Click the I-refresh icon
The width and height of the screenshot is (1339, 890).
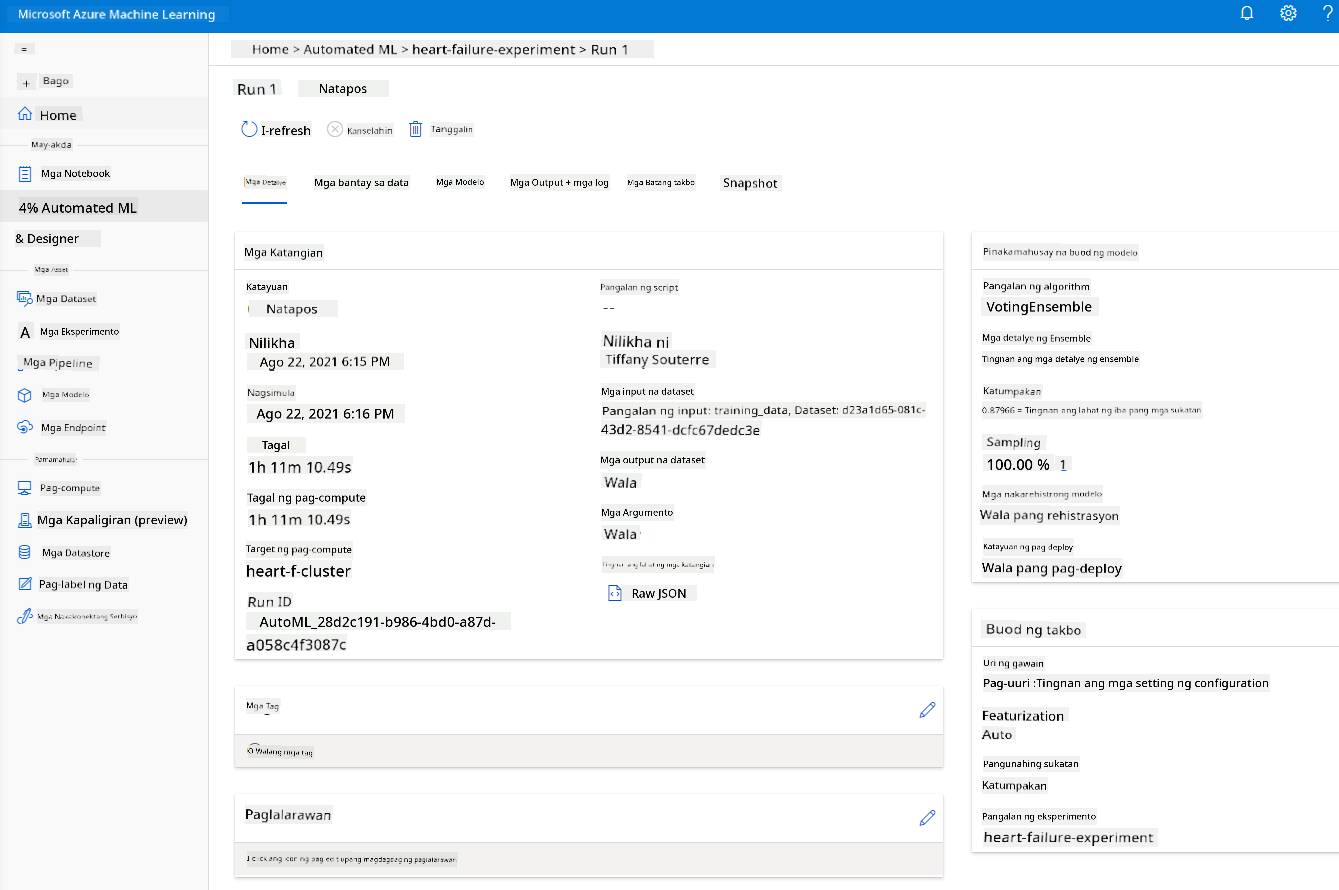[x=249, y=129]
